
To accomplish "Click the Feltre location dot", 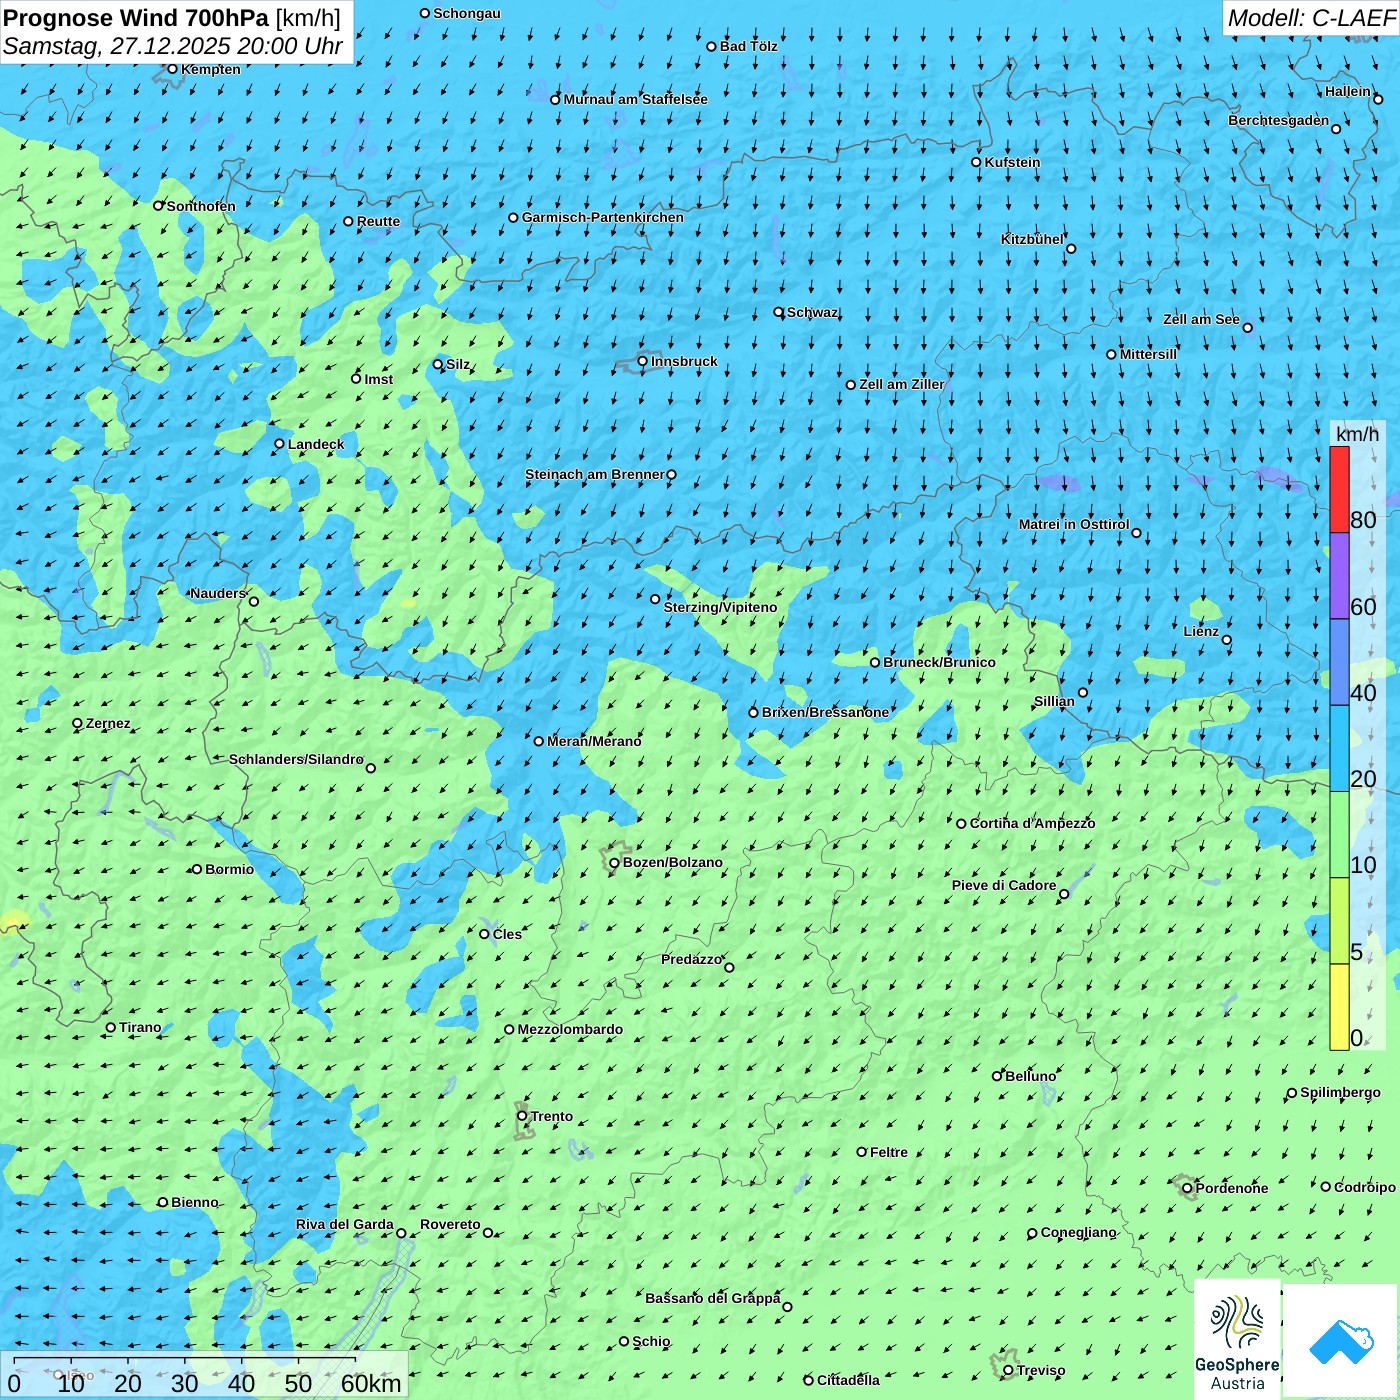I will point(861,1152).
